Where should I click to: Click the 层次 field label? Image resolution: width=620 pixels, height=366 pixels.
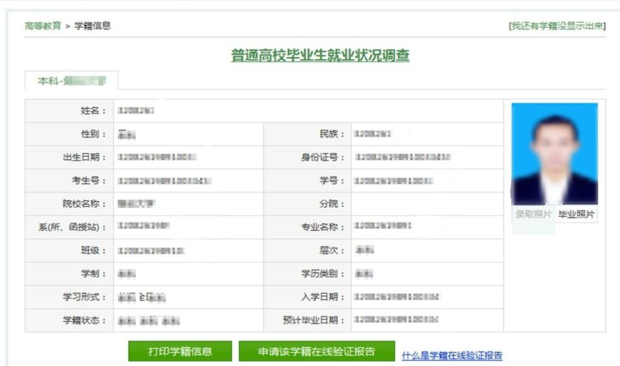(x=332, y=251)
